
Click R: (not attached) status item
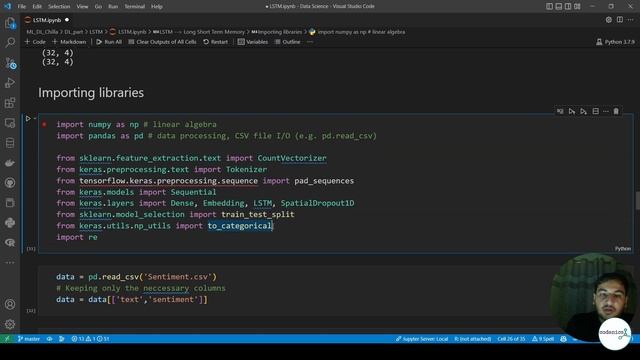pyautogui.click(x=473, y=339)
